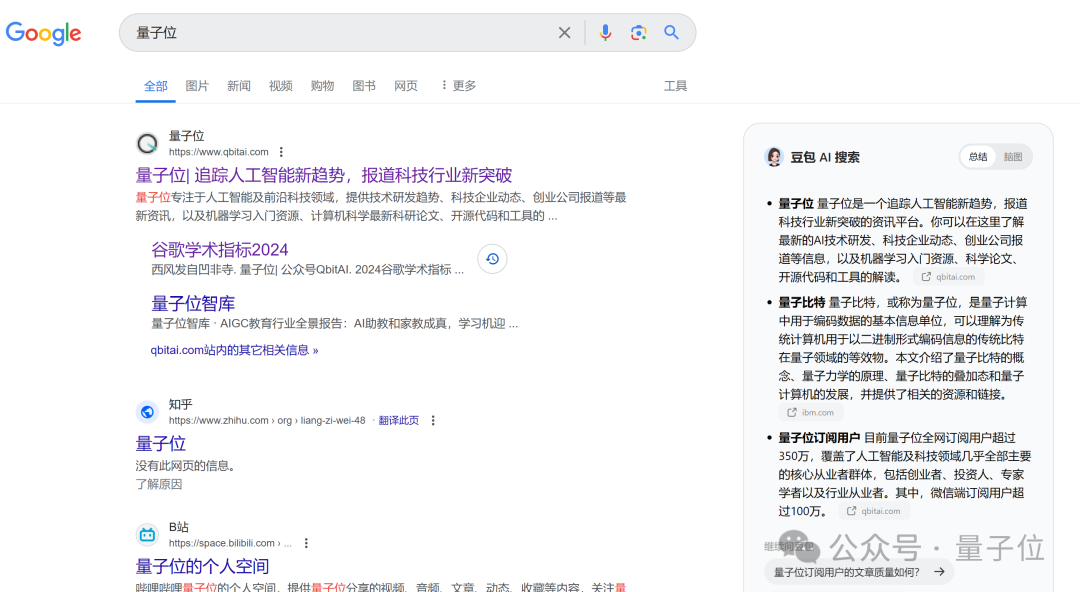Click the magnifier search button

672,32
